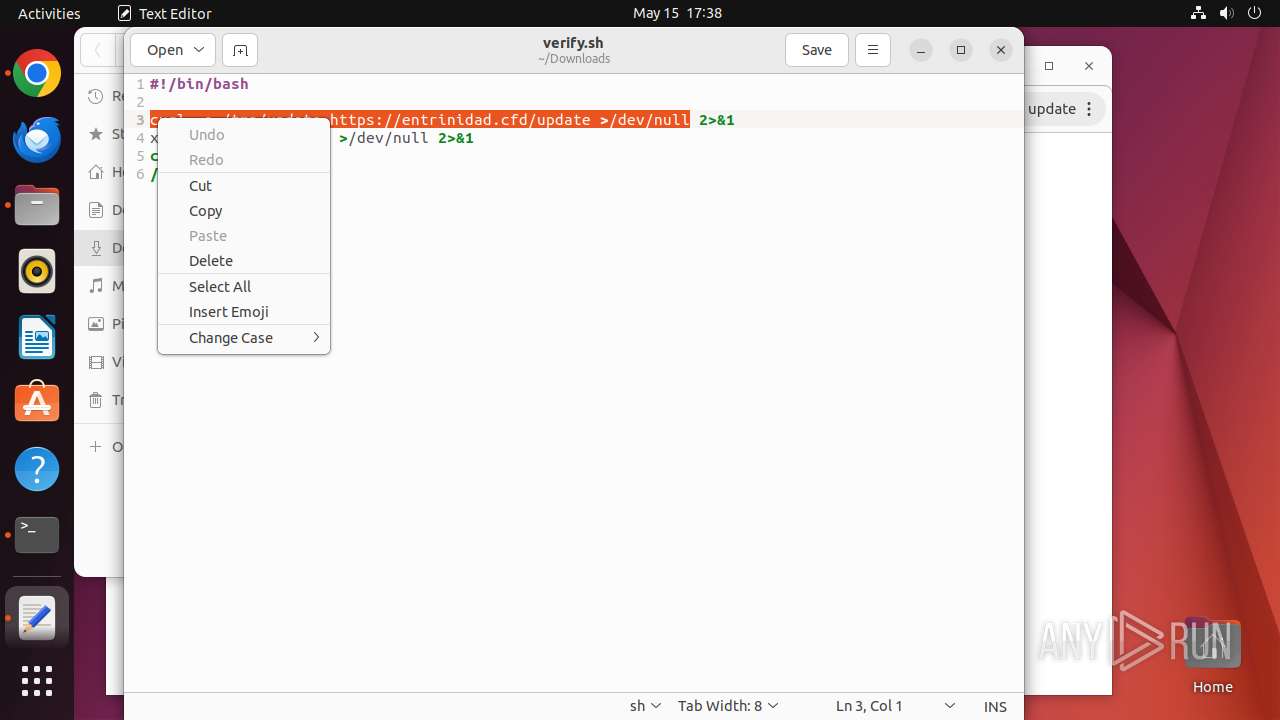The height and width of the screenshot is (720, 1280).
Task: Launch LibreOffice Writer from the dock
Action: tap(37, 338)
